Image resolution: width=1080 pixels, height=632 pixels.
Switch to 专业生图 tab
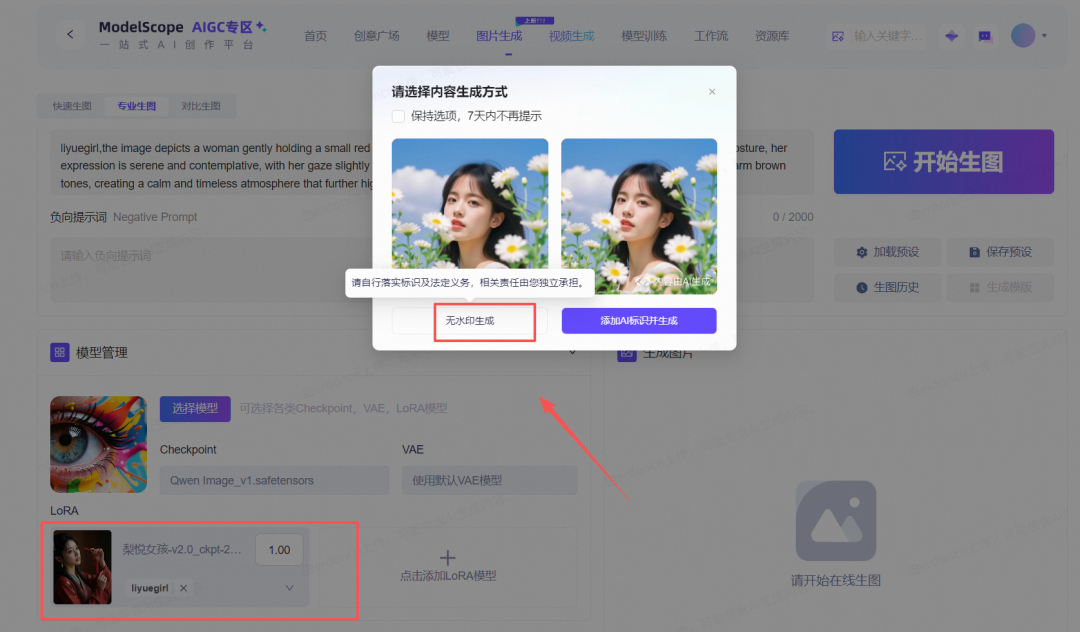click(x=136, y=106)
